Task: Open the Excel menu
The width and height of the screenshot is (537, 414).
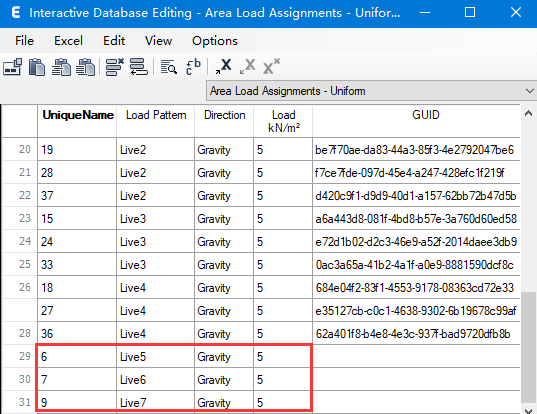Action: (68, 41)
